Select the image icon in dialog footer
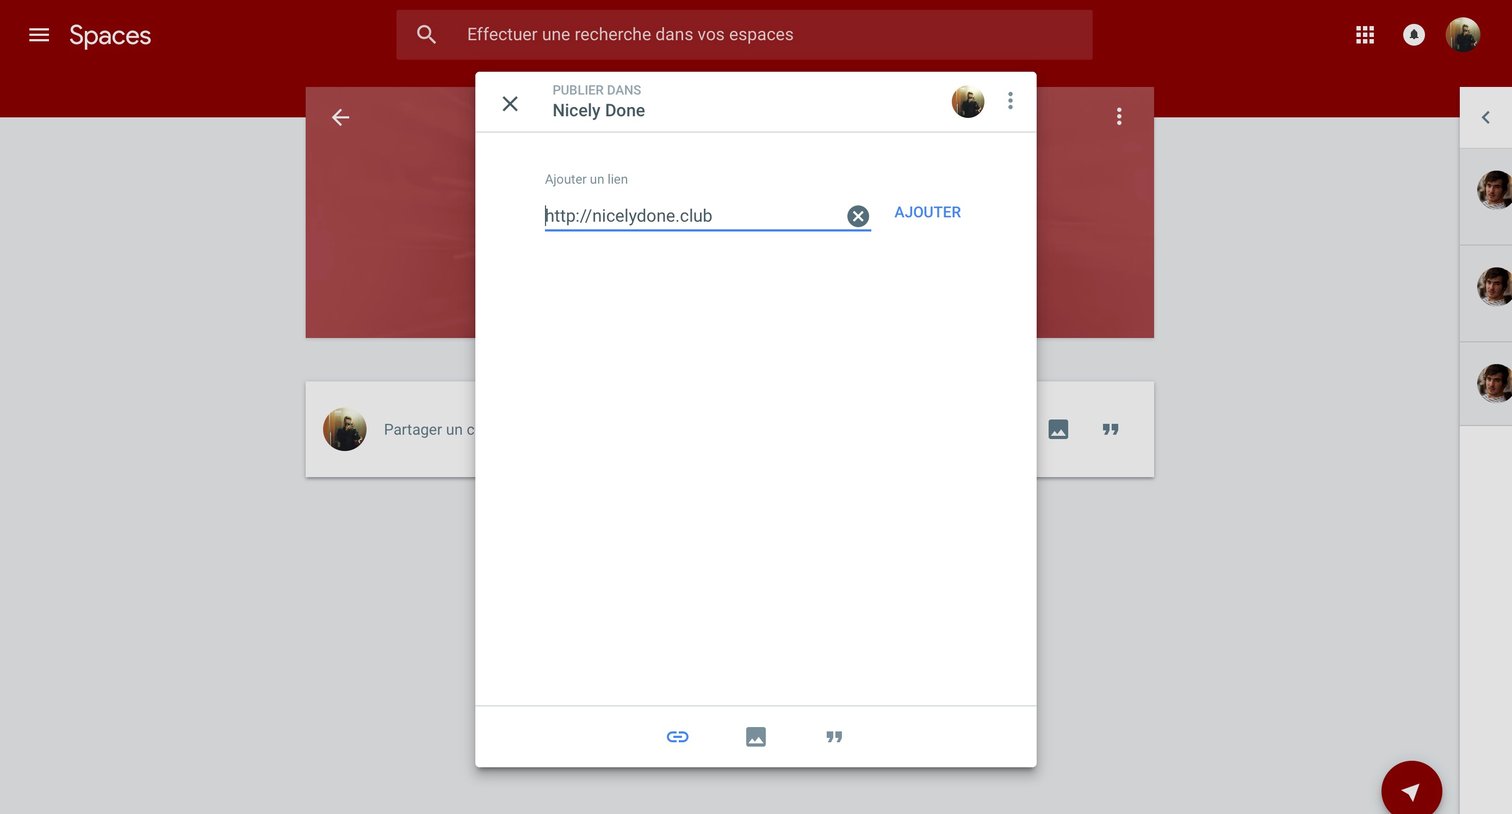This screenshot has width=1512, height=814. click(x=756, y=737)
